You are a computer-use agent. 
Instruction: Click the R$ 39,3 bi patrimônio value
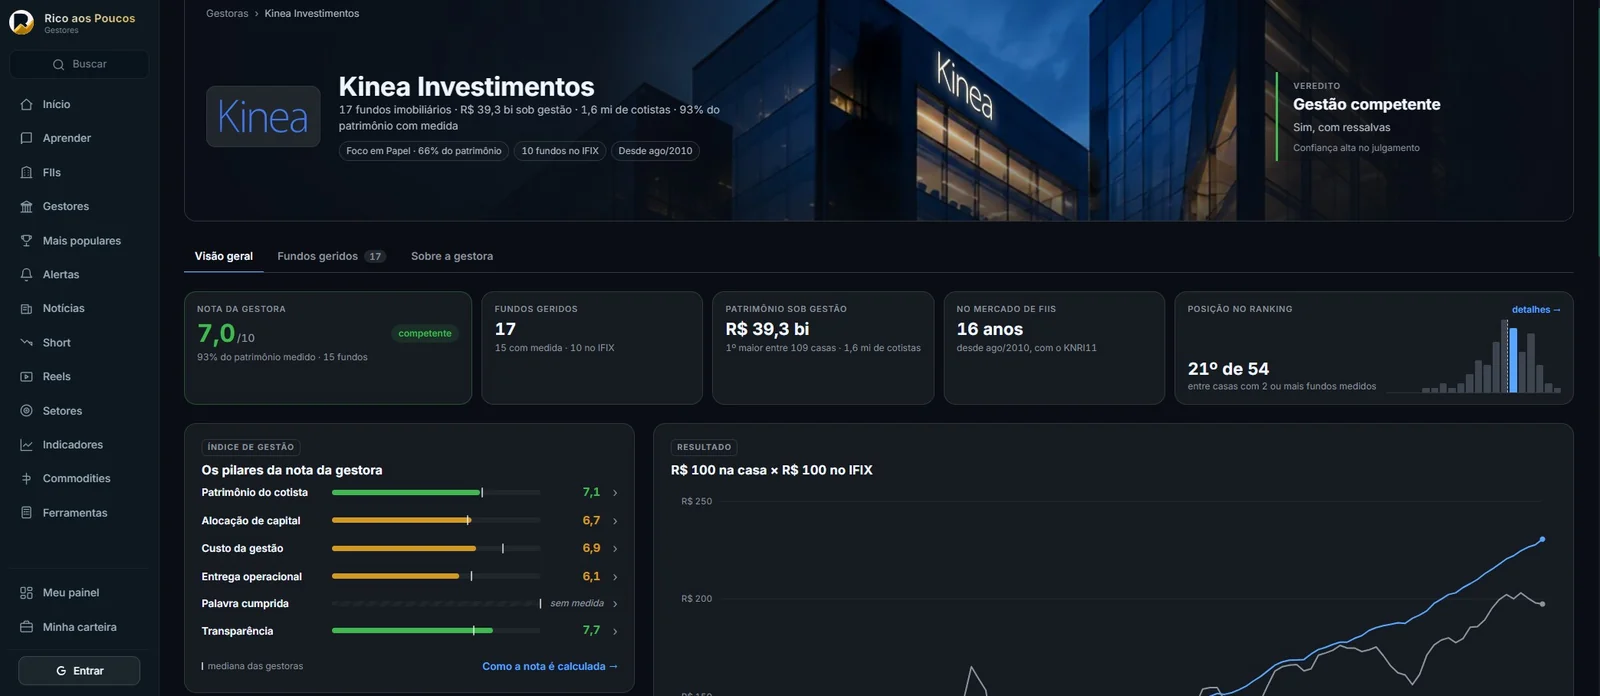(767, 329)
